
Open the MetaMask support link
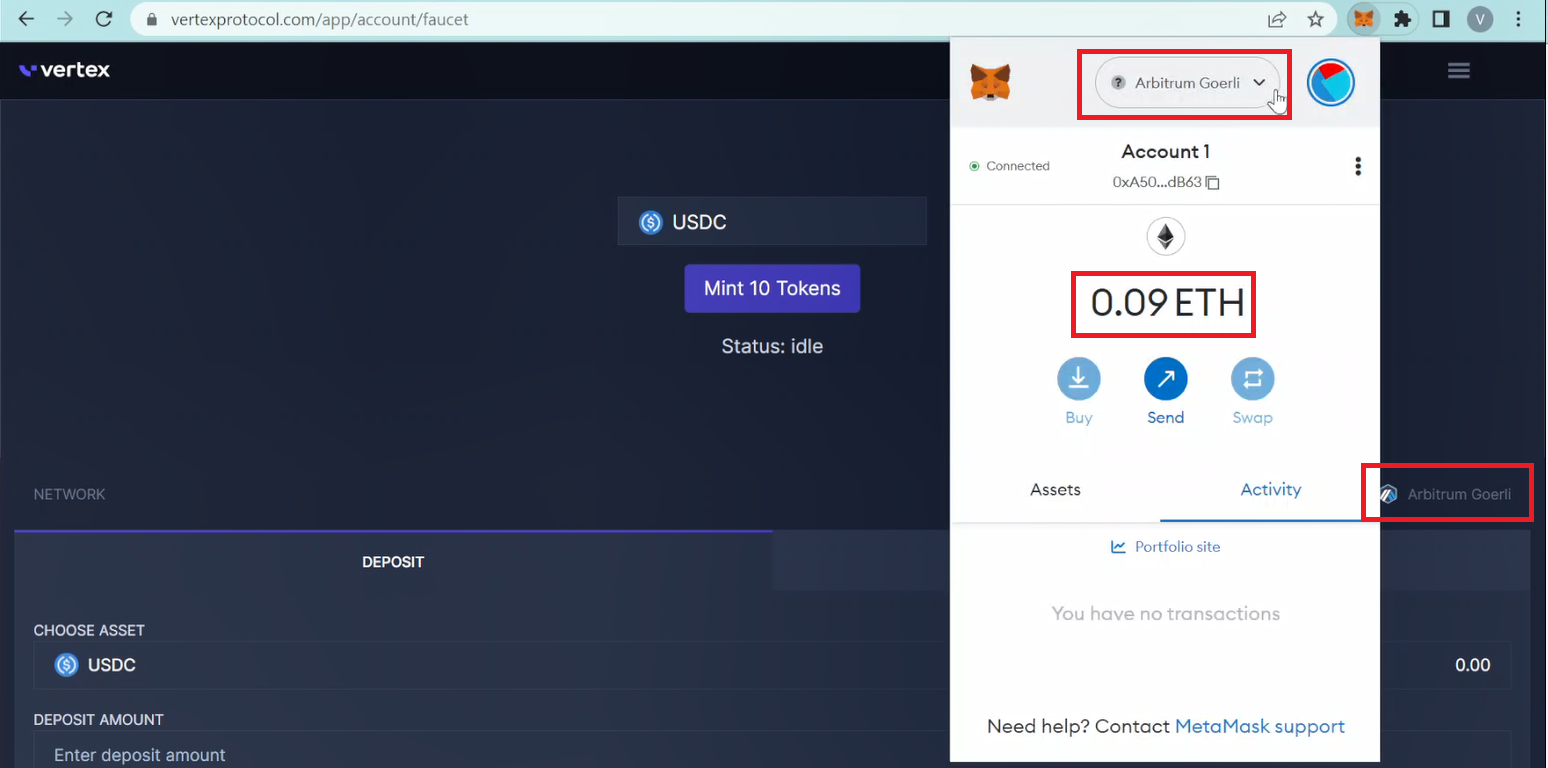pos(1260,727)
